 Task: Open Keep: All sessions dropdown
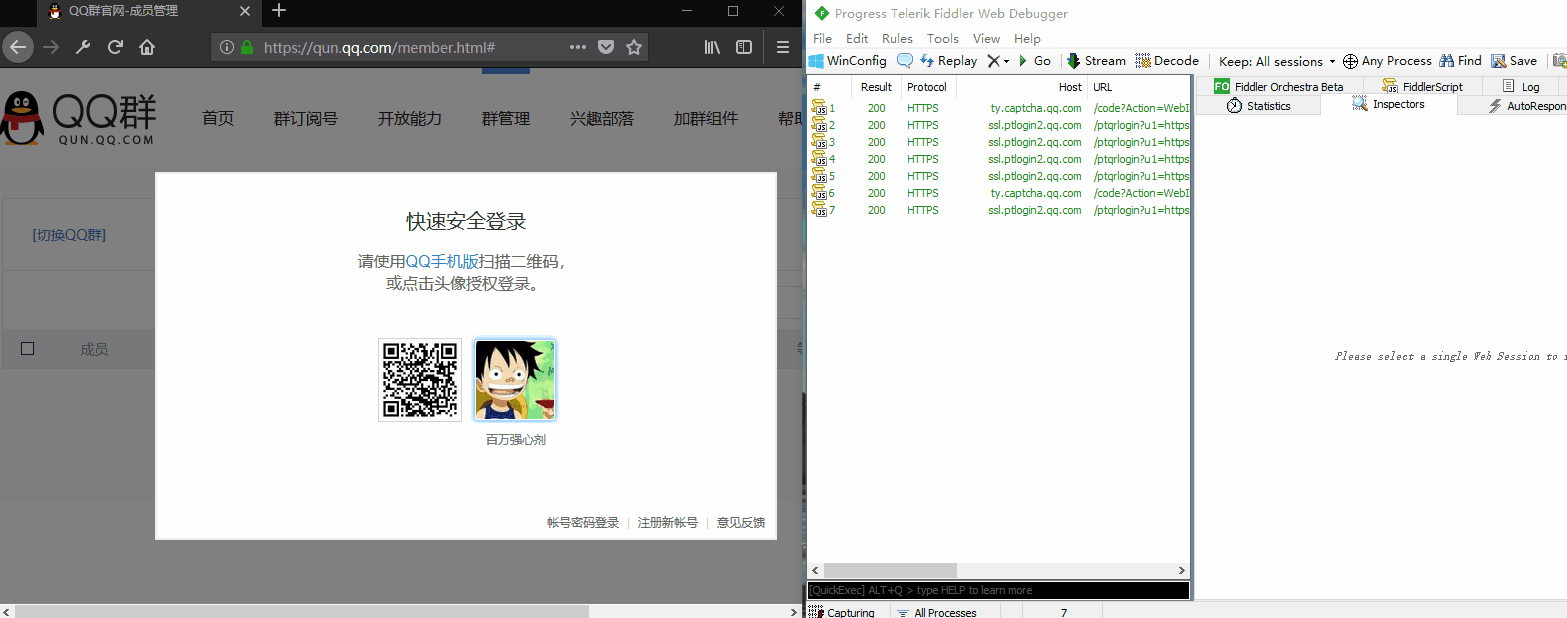click(x=1277, y=62)
